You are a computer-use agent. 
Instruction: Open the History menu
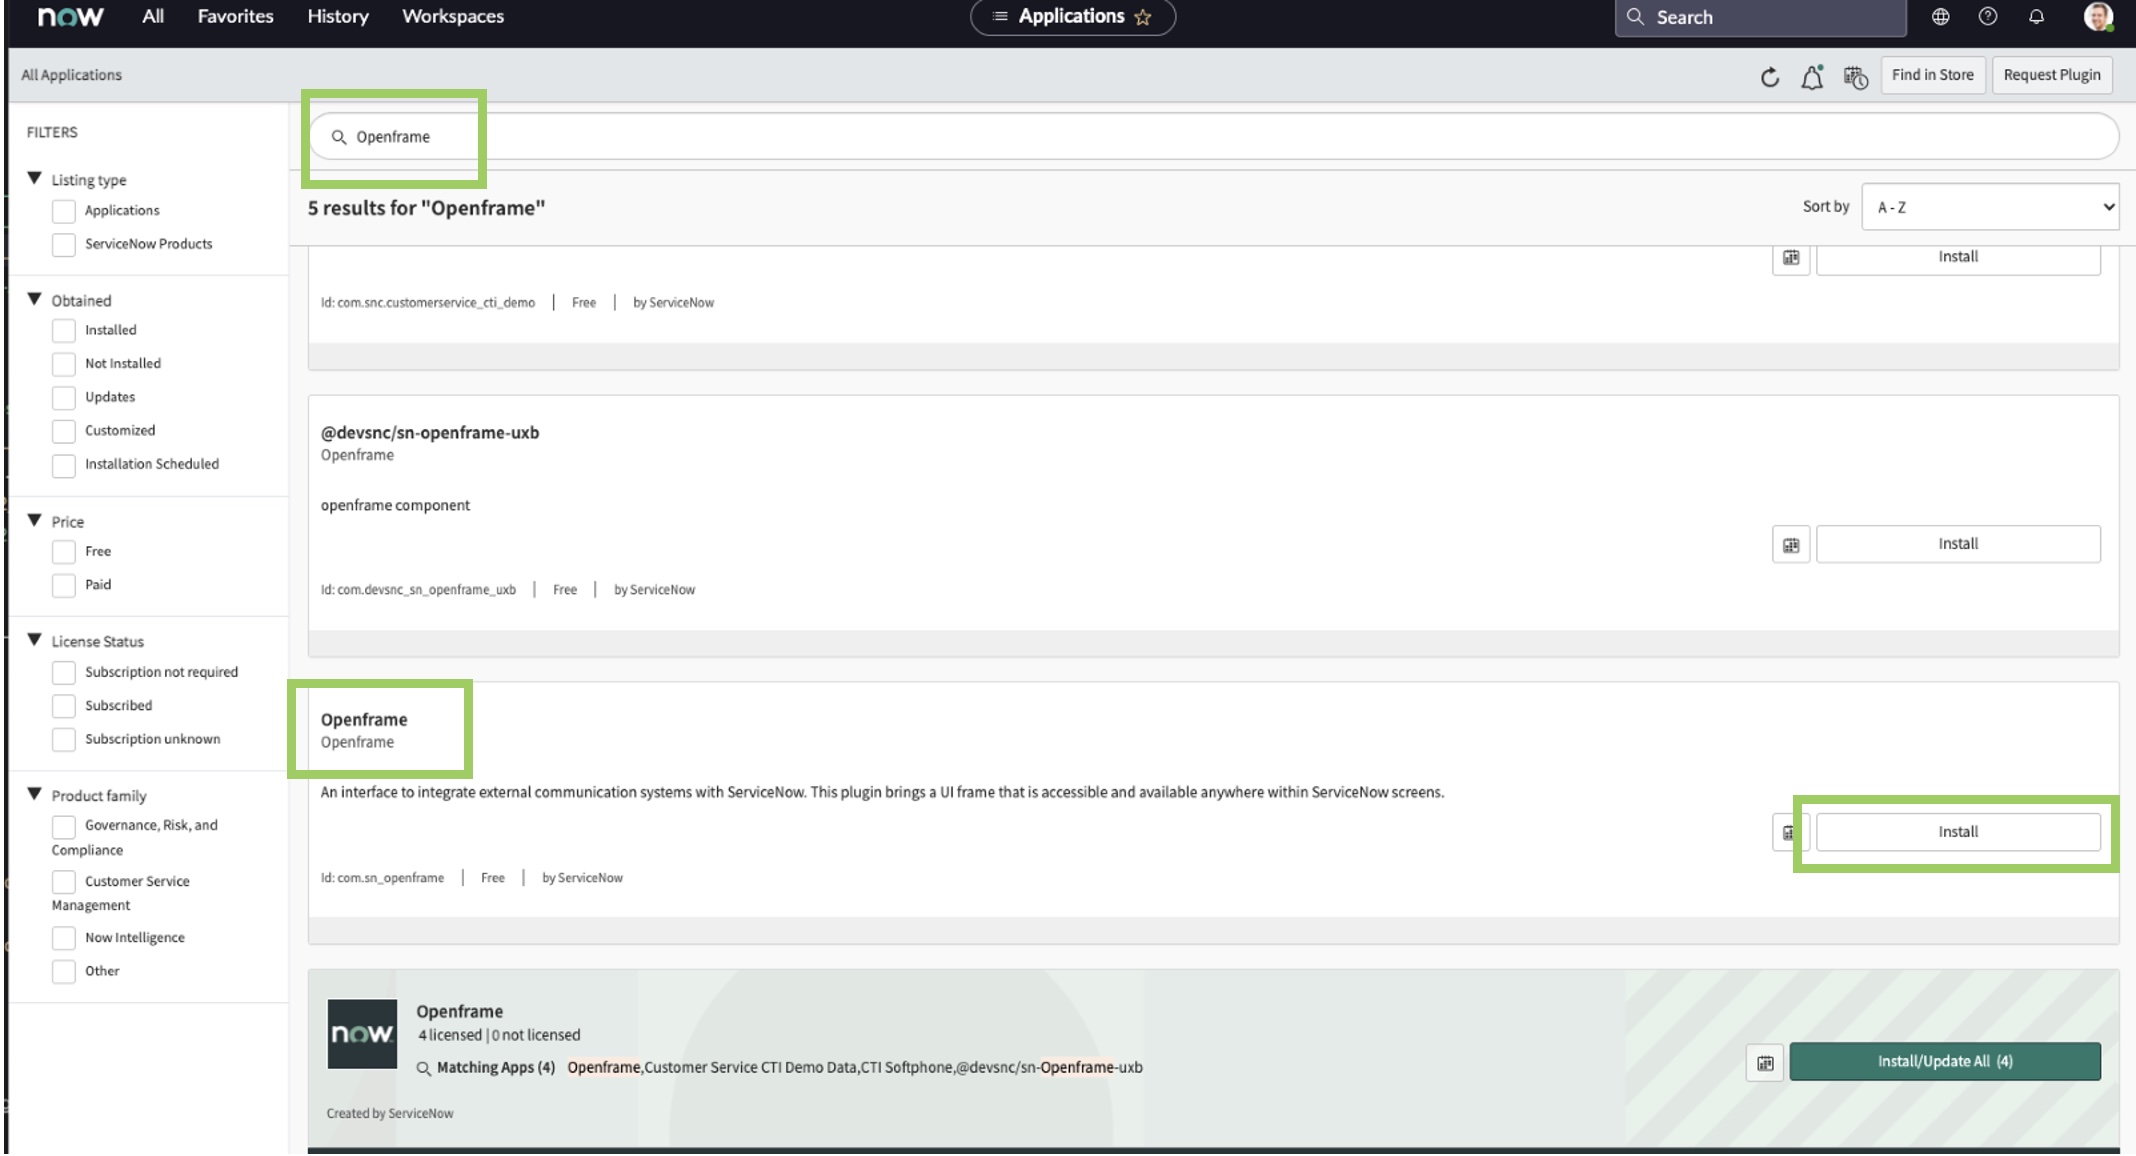pyautogui.click(x=338, y=16)
